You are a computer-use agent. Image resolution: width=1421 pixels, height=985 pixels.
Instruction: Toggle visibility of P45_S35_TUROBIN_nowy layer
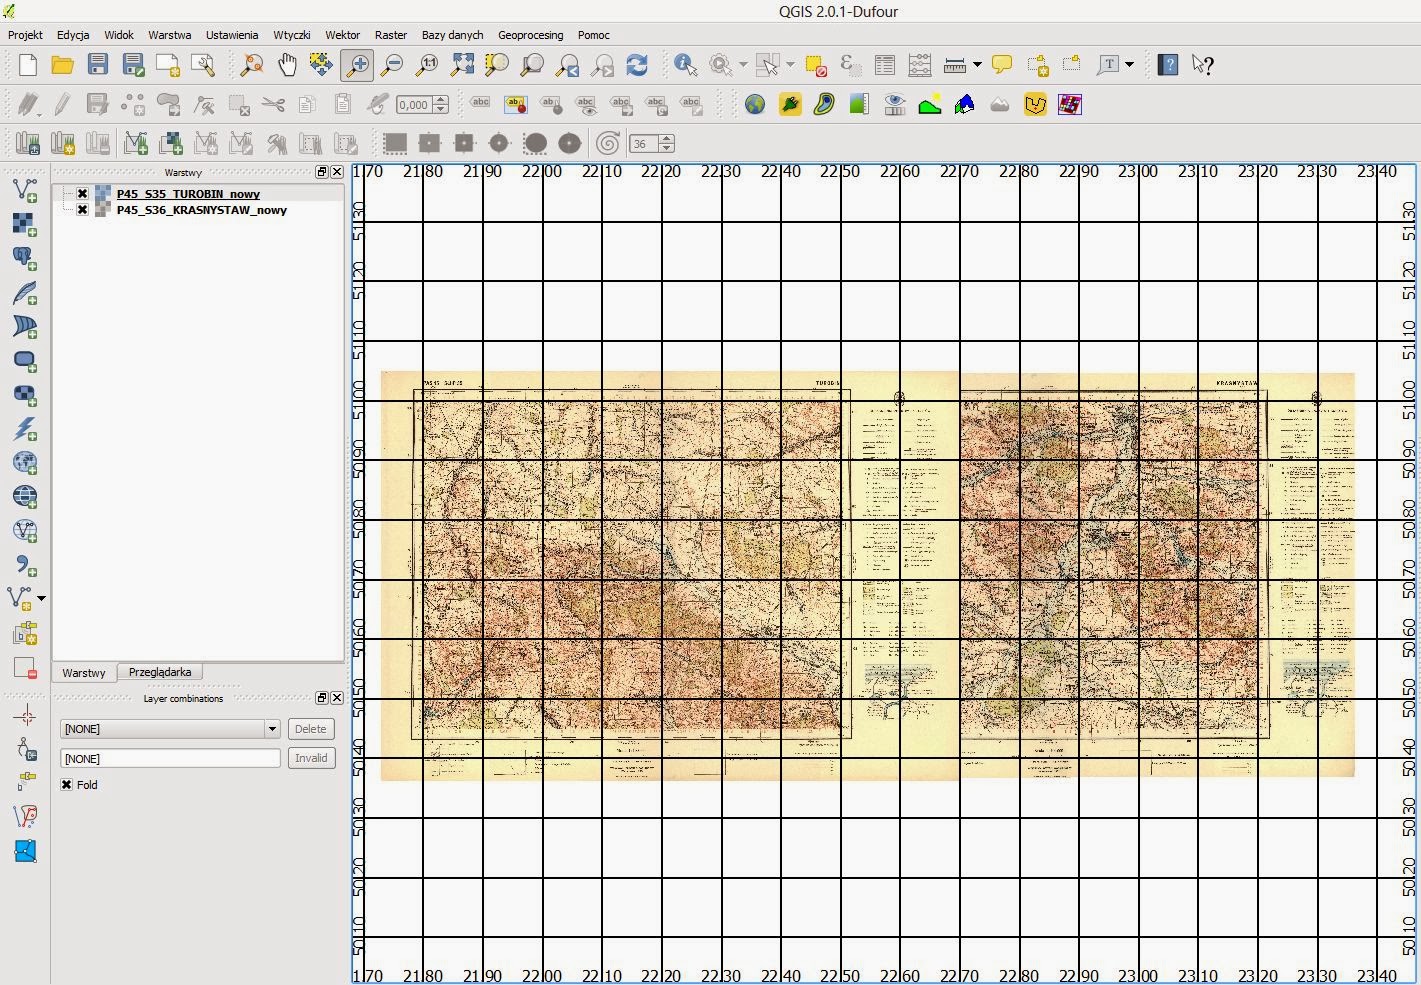click(x=82, y=194)
